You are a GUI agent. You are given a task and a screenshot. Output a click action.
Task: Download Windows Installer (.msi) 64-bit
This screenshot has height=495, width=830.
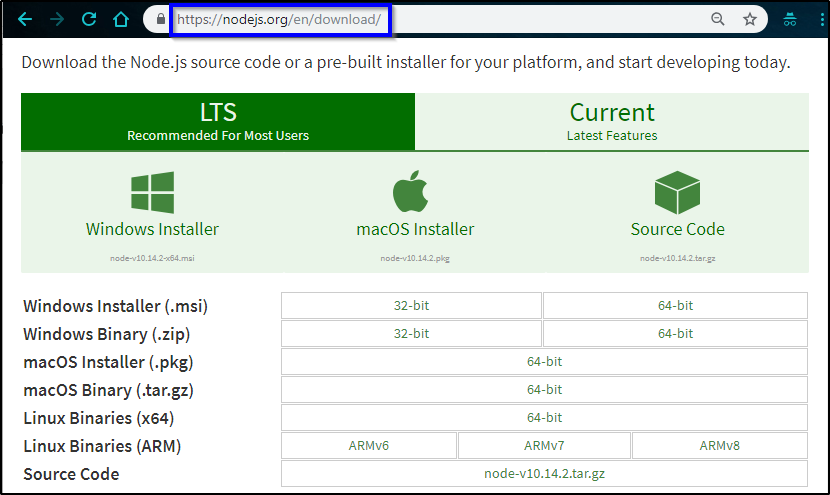[x=675, y=305]
